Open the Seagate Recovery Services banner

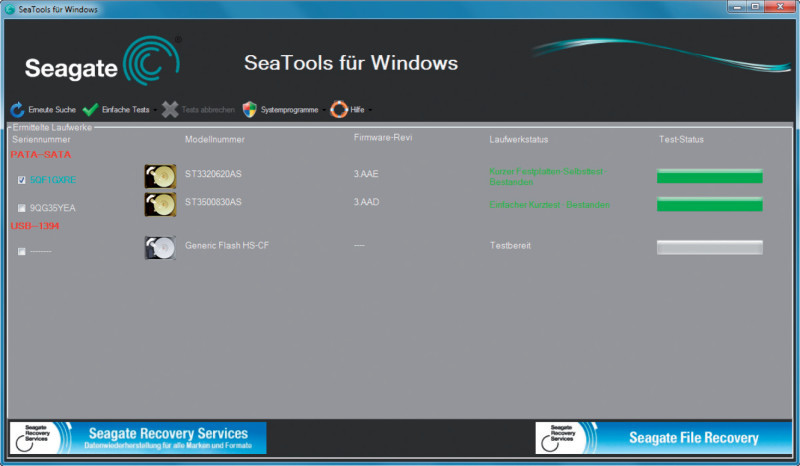click(x=138, y=438)
